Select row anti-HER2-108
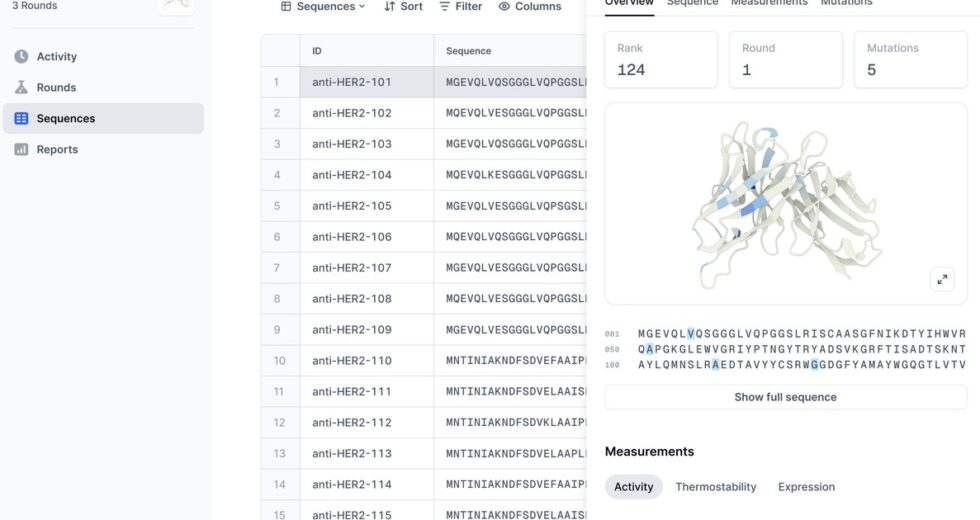The width and height of the screenshot is (980, 520). click(424, 299)
